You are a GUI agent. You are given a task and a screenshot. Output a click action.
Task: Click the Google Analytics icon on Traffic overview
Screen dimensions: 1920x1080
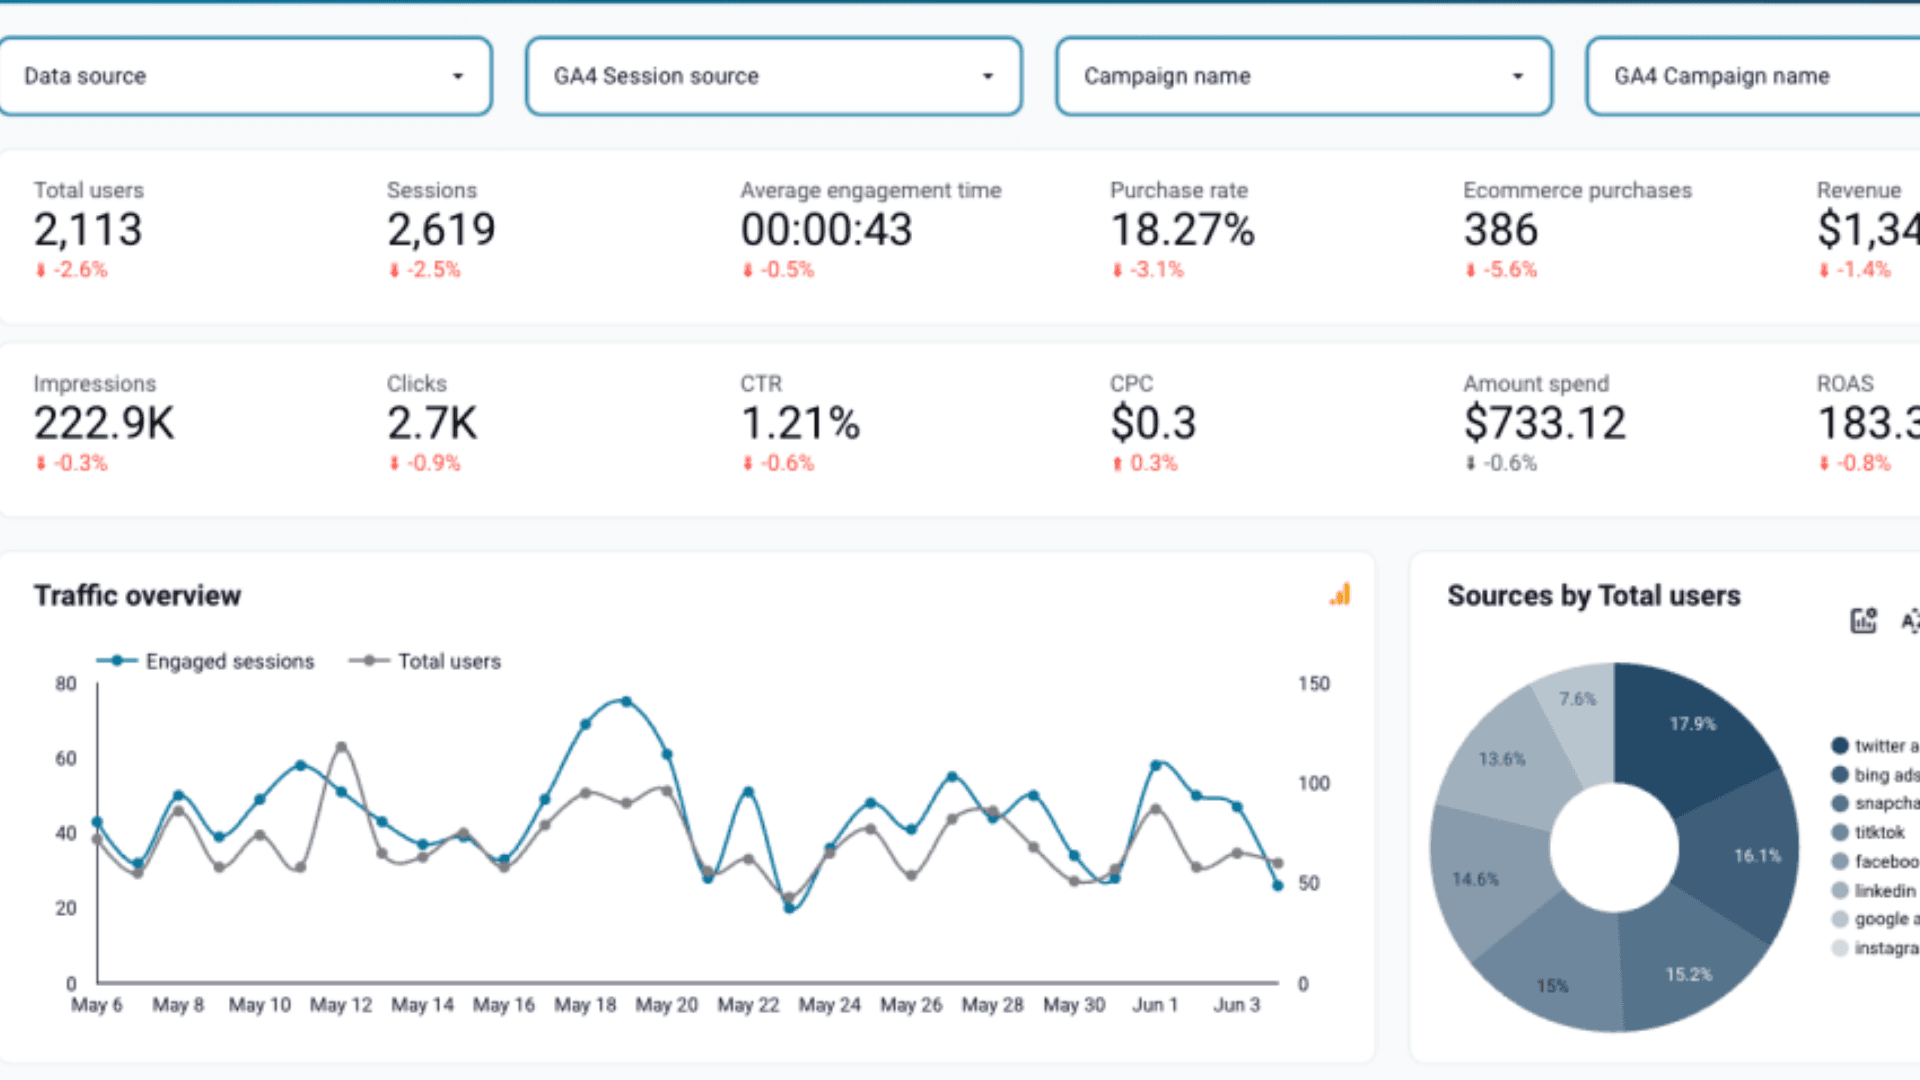tap(1340, 595)
